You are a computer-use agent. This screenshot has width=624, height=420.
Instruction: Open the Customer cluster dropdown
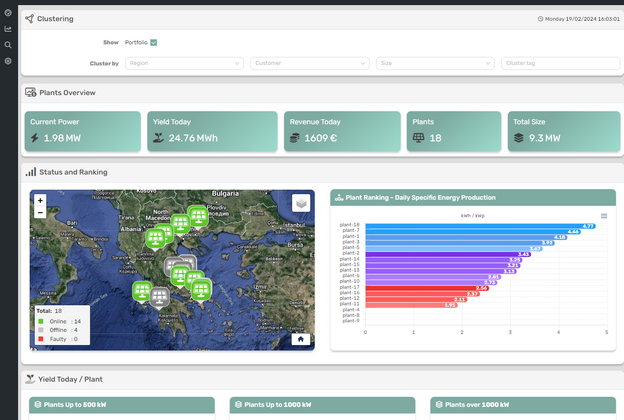point(309,63)
